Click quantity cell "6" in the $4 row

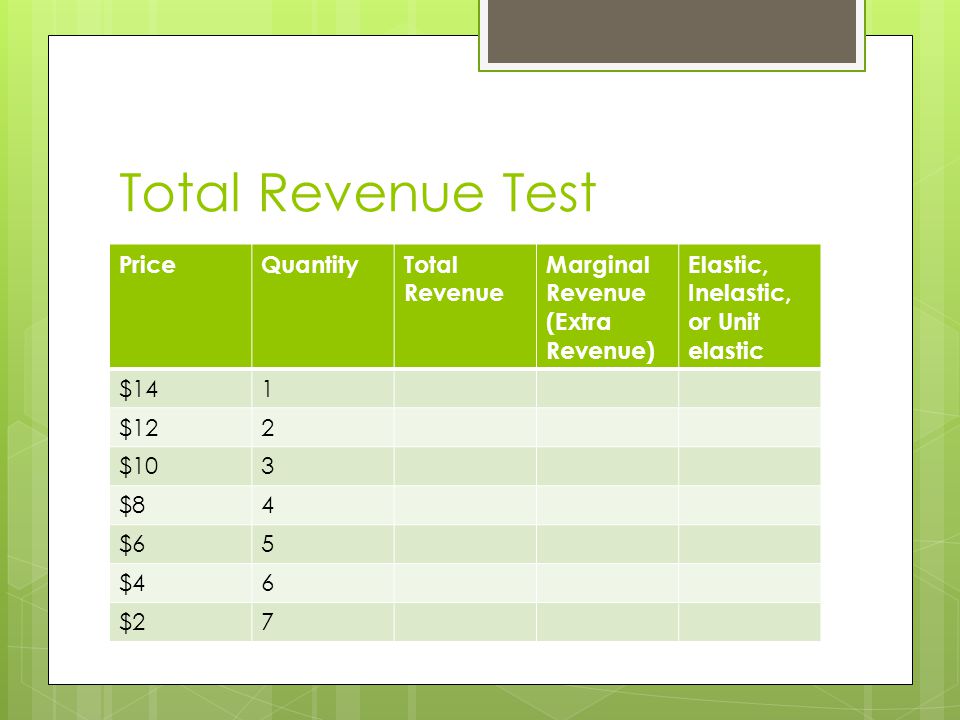coord(323,583)
